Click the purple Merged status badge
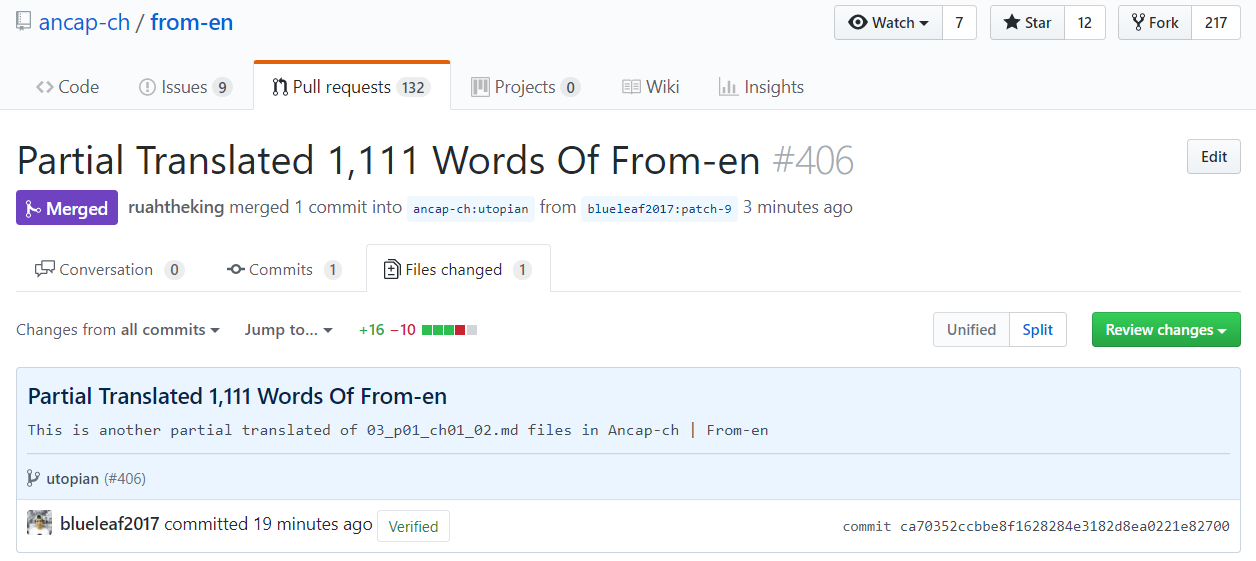The width and height of the screenshot is (1256, 561). tap(67, 208)
